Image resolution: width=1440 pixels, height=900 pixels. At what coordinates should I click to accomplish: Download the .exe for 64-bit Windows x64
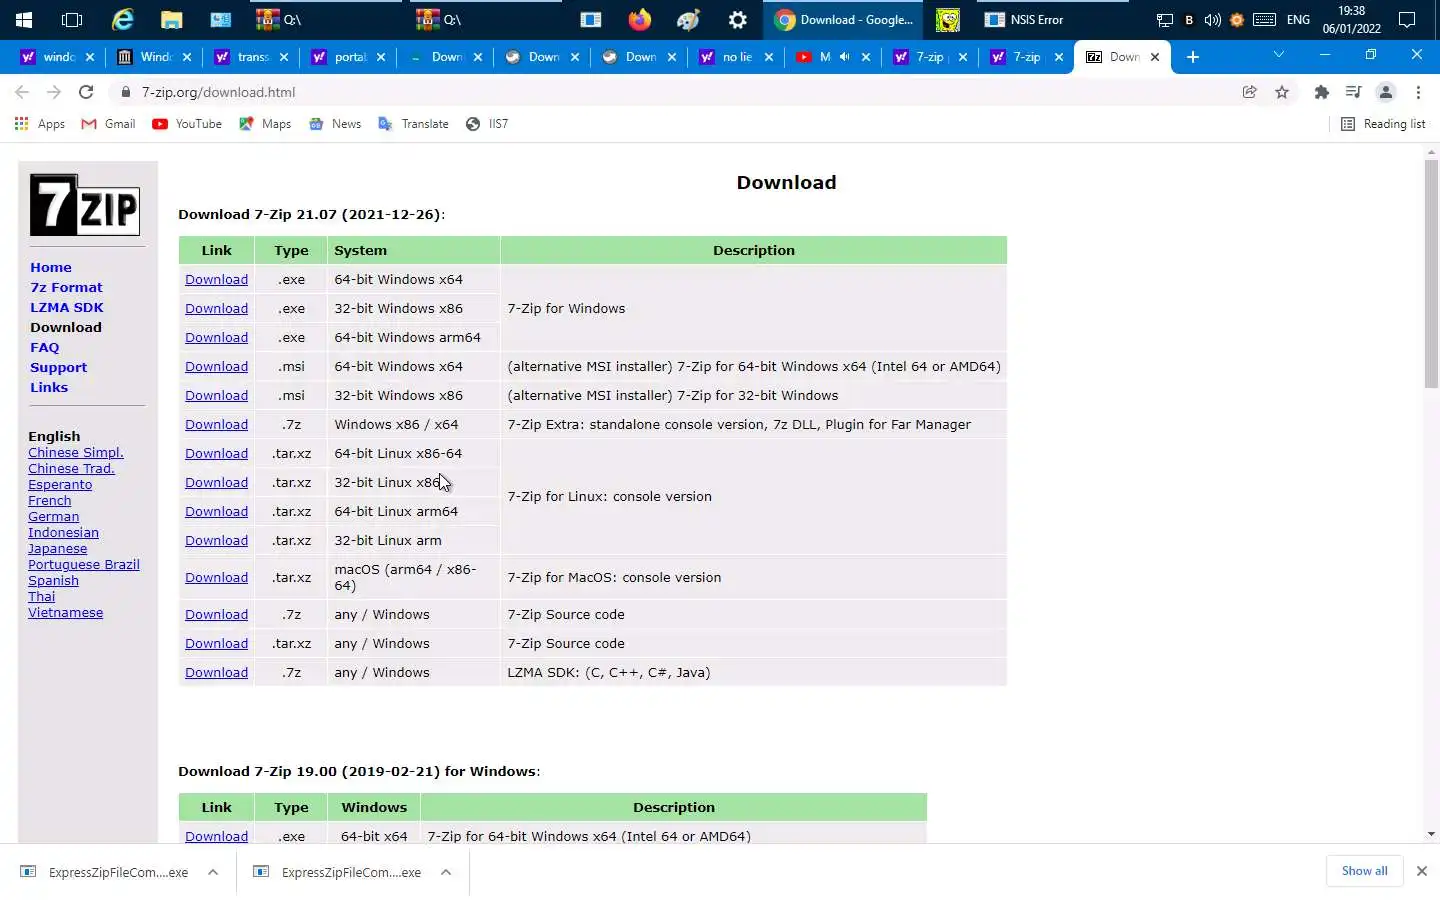216,279
